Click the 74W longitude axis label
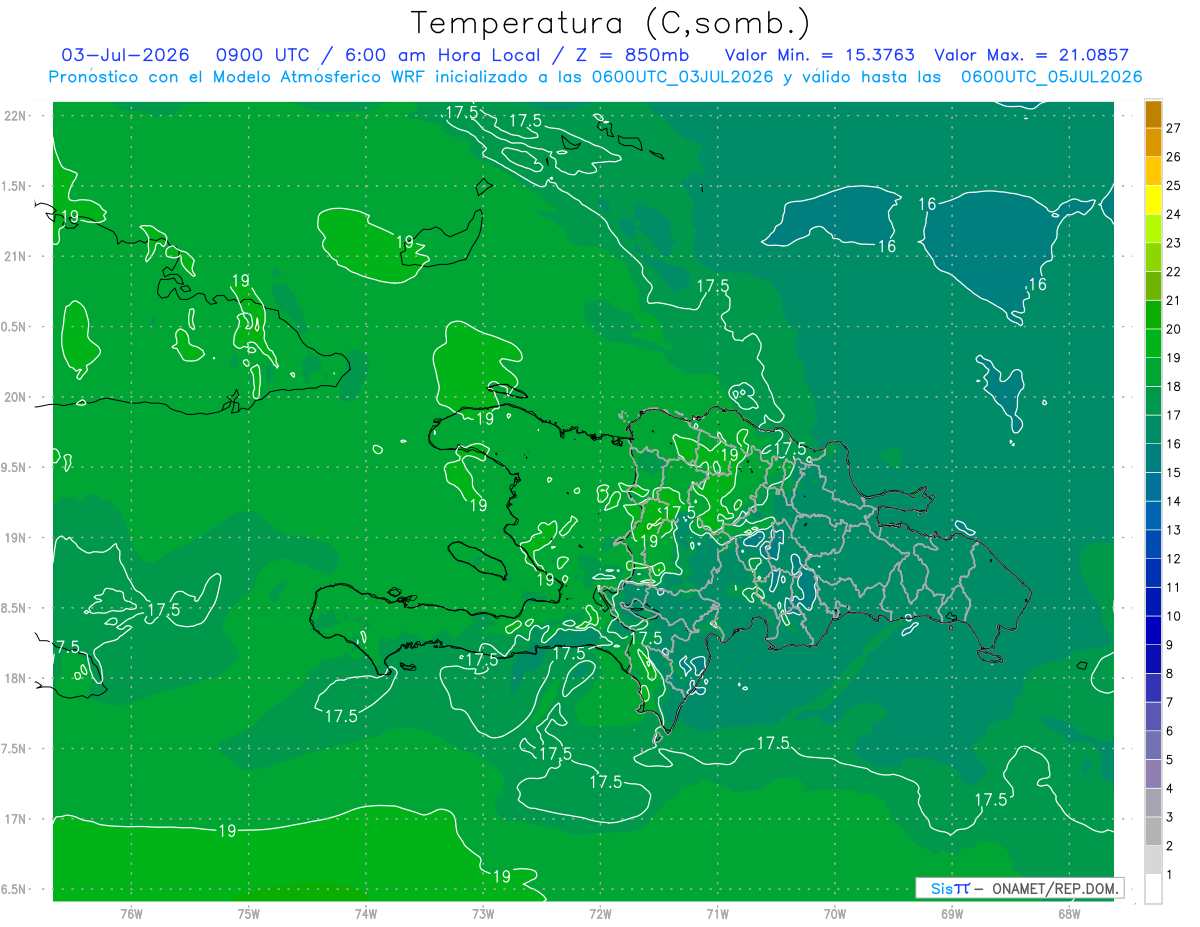Viewport: 1200px width, 927px height. (x=366, y=913)
